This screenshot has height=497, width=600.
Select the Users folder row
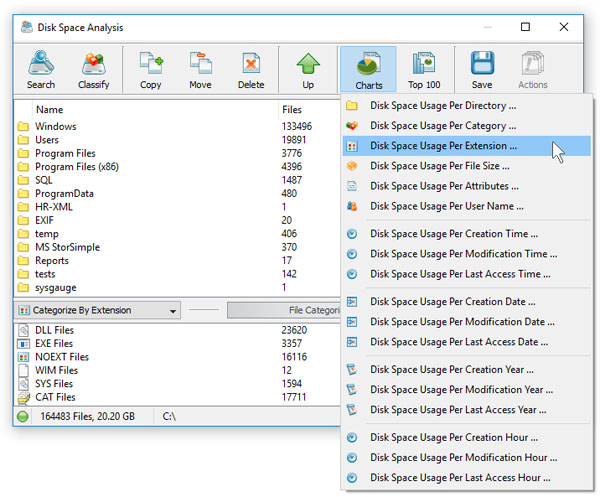(x=177, y=140)
